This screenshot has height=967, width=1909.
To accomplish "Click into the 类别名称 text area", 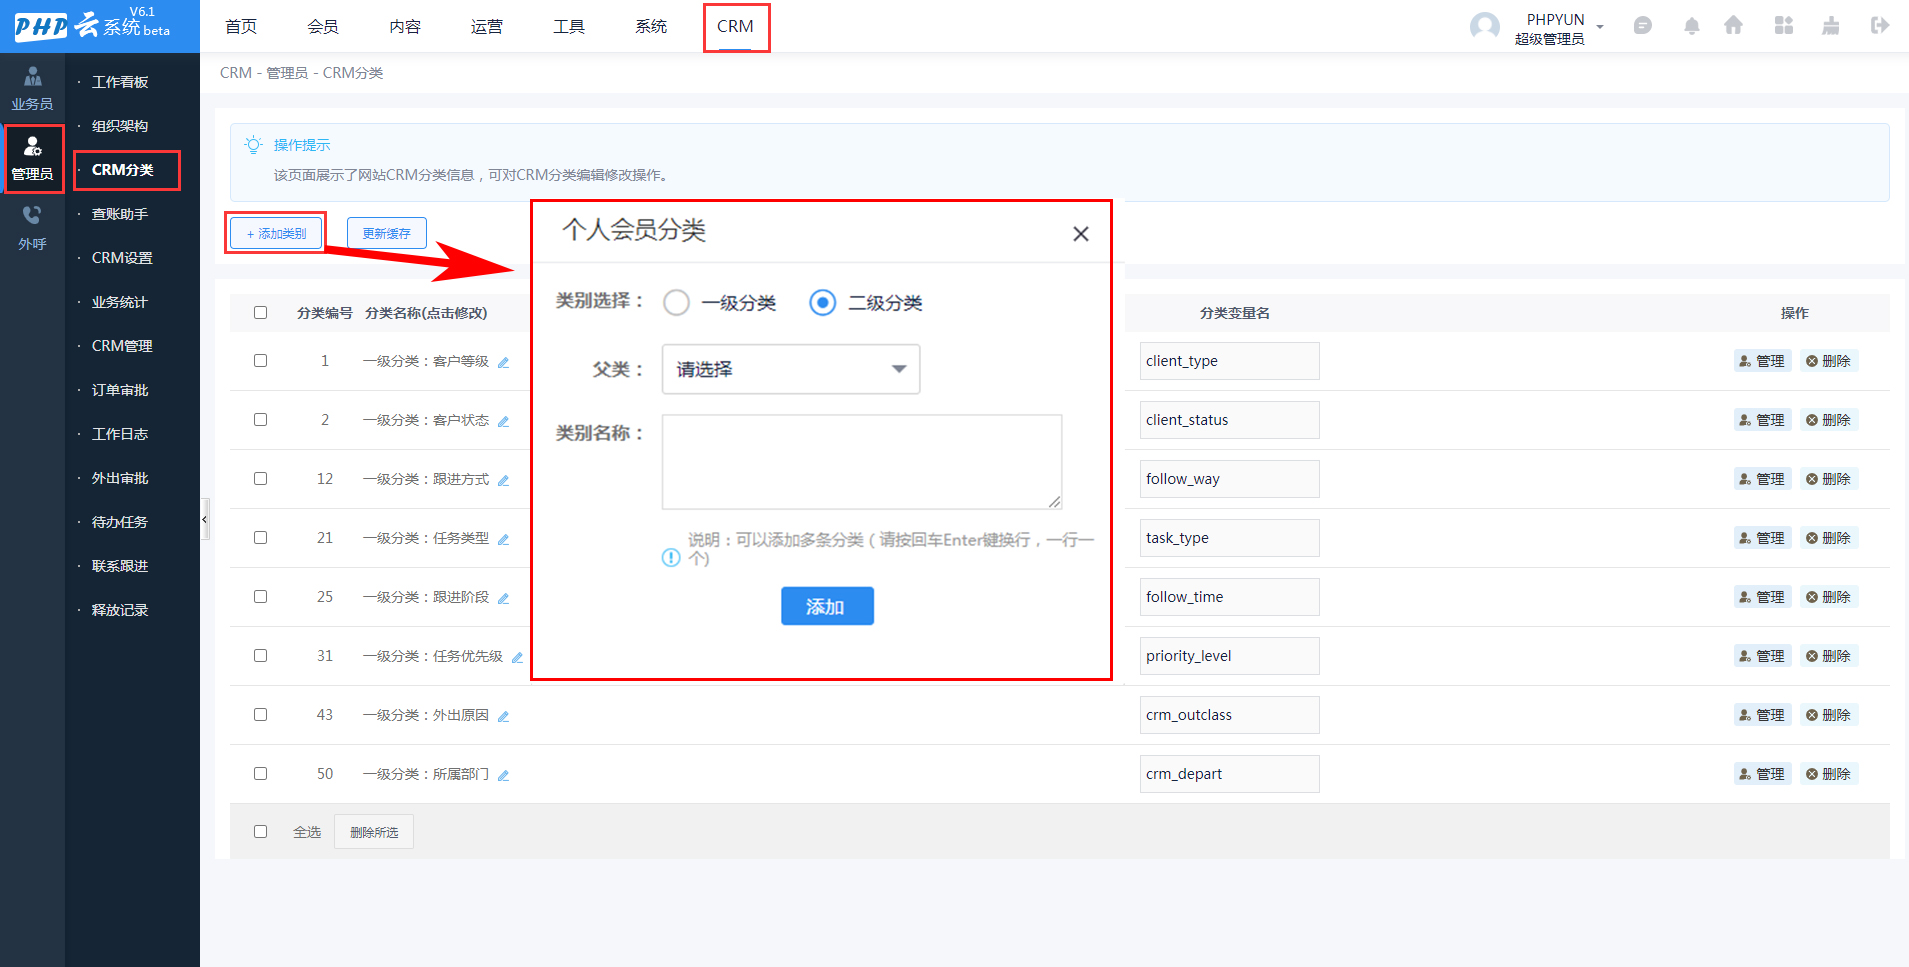I will (862, 462).
